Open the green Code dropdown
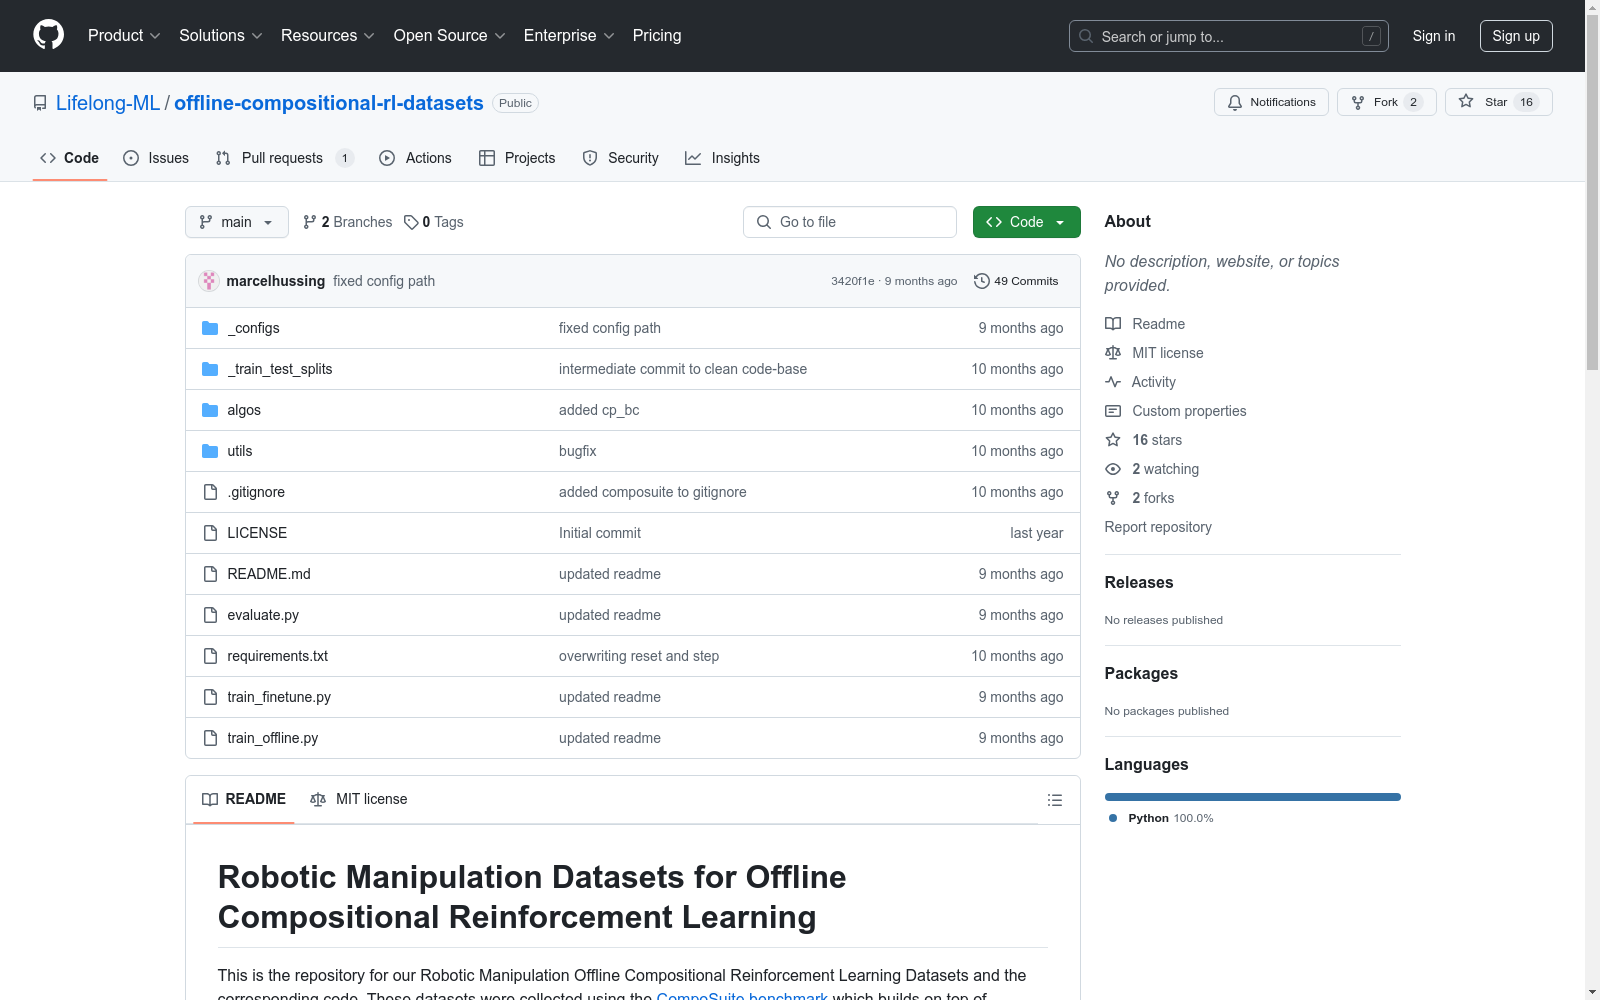 coord(1027,222)
